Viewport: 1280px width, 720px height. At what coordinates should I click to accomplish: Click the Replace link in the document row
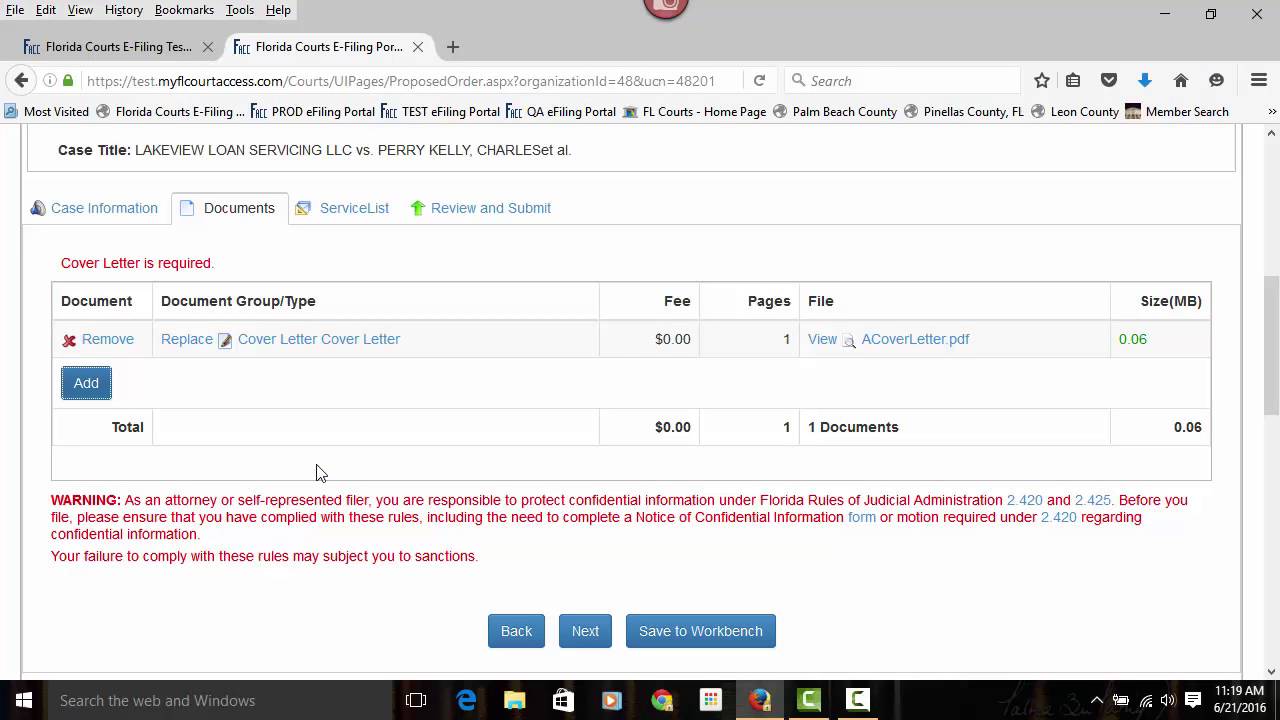(187, 339)
